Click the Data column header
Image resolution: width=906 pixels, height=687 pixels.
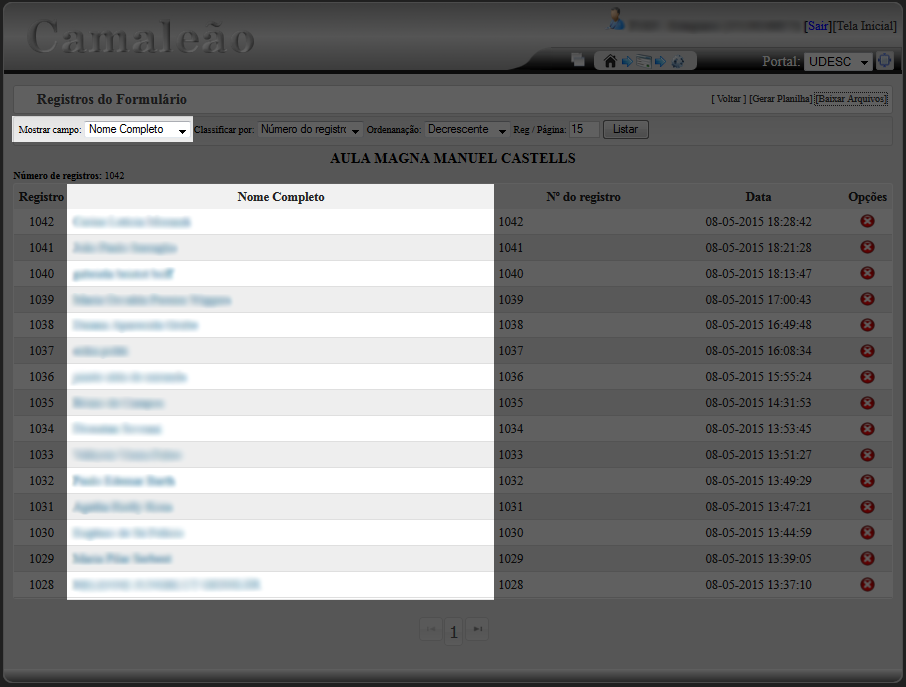758,197
